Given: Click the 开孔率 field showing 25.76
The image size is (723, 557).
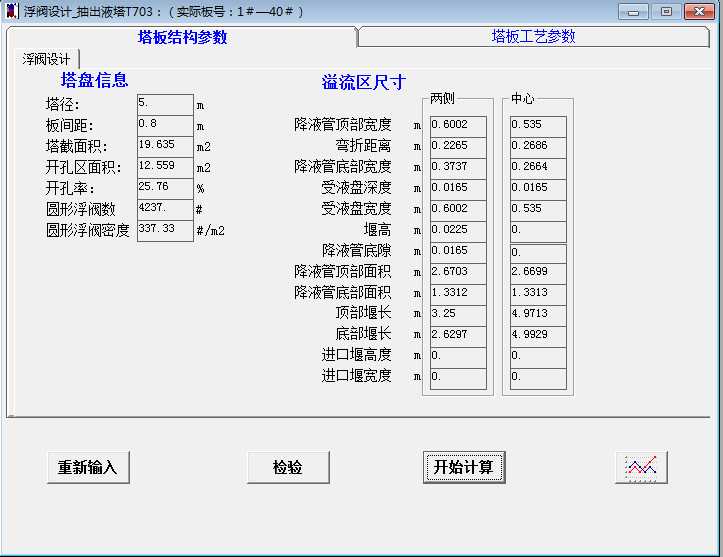Looking at the screenshot, I should [x=165, y=189].
